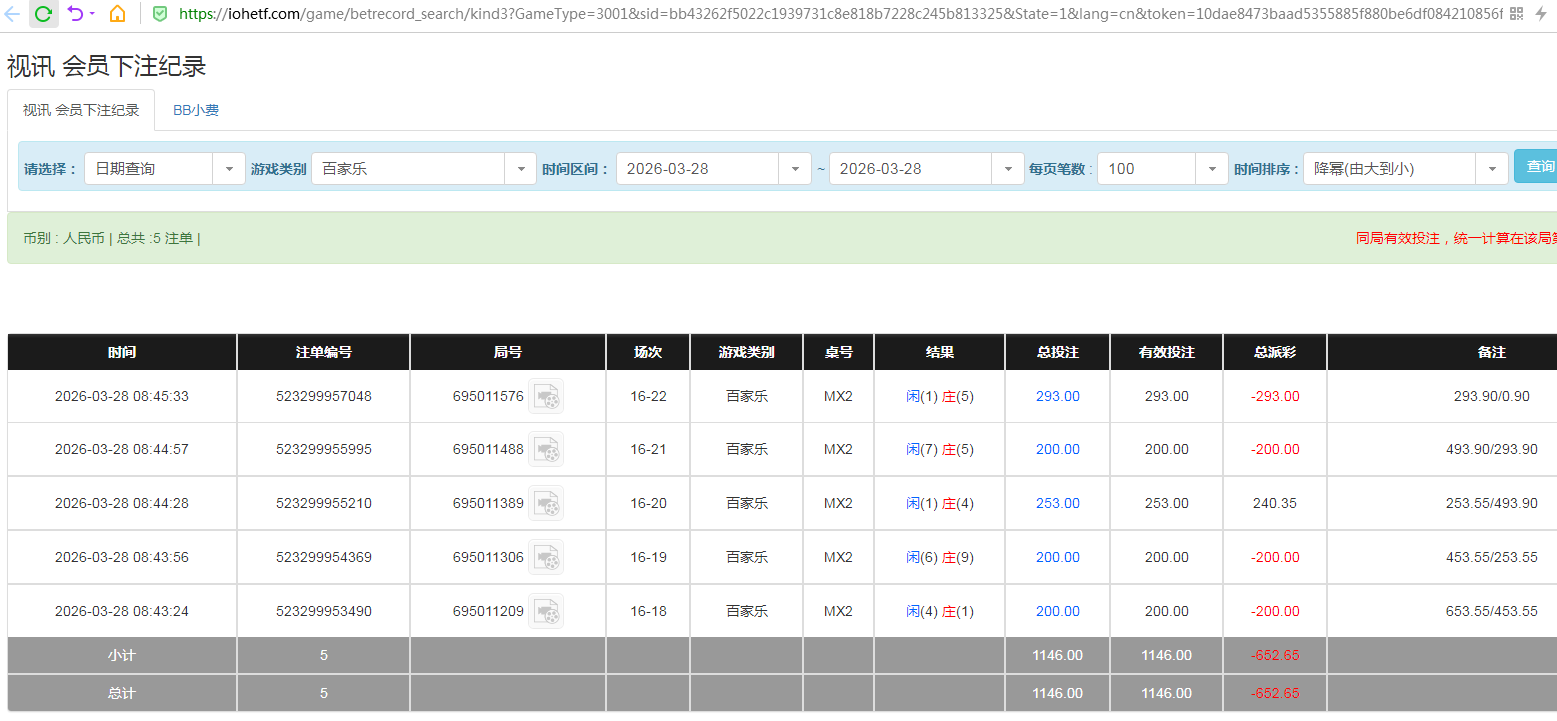Open the 293.00 total bet link
This screenshot has width=1557, height=721.
pos(1056,396)
